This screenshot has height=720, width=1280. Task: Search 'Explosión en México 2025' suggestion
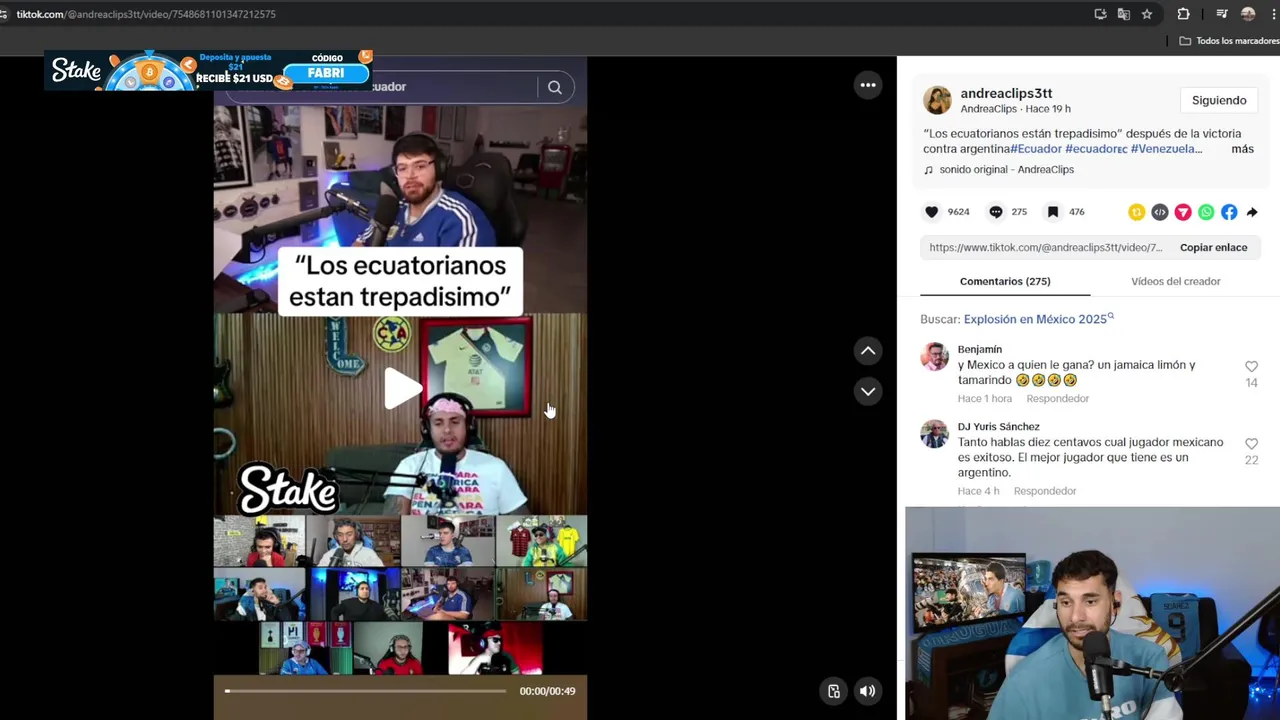tap(1038, 319)
